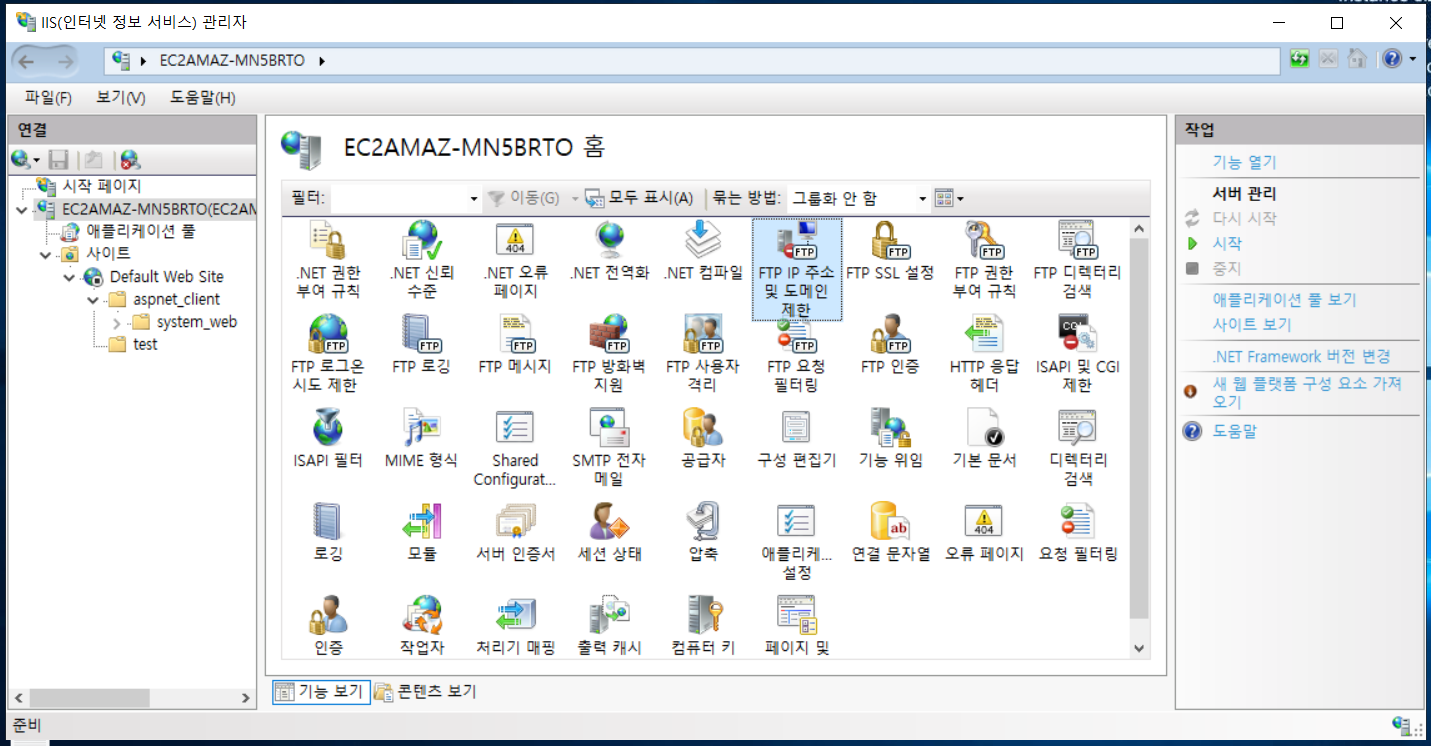
Task: Select the FTP 방화벽 지원 icon
Action: pyautogui.click(x=609, y=354)
